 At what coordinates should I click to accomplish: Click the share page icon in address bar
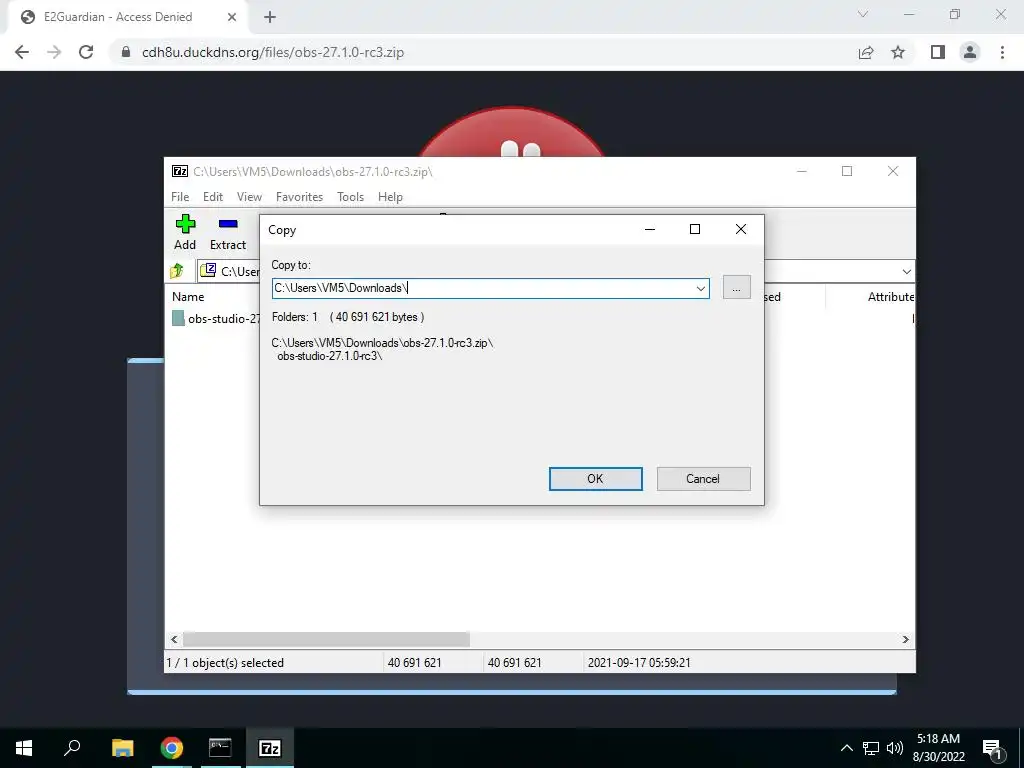[866, 52]
